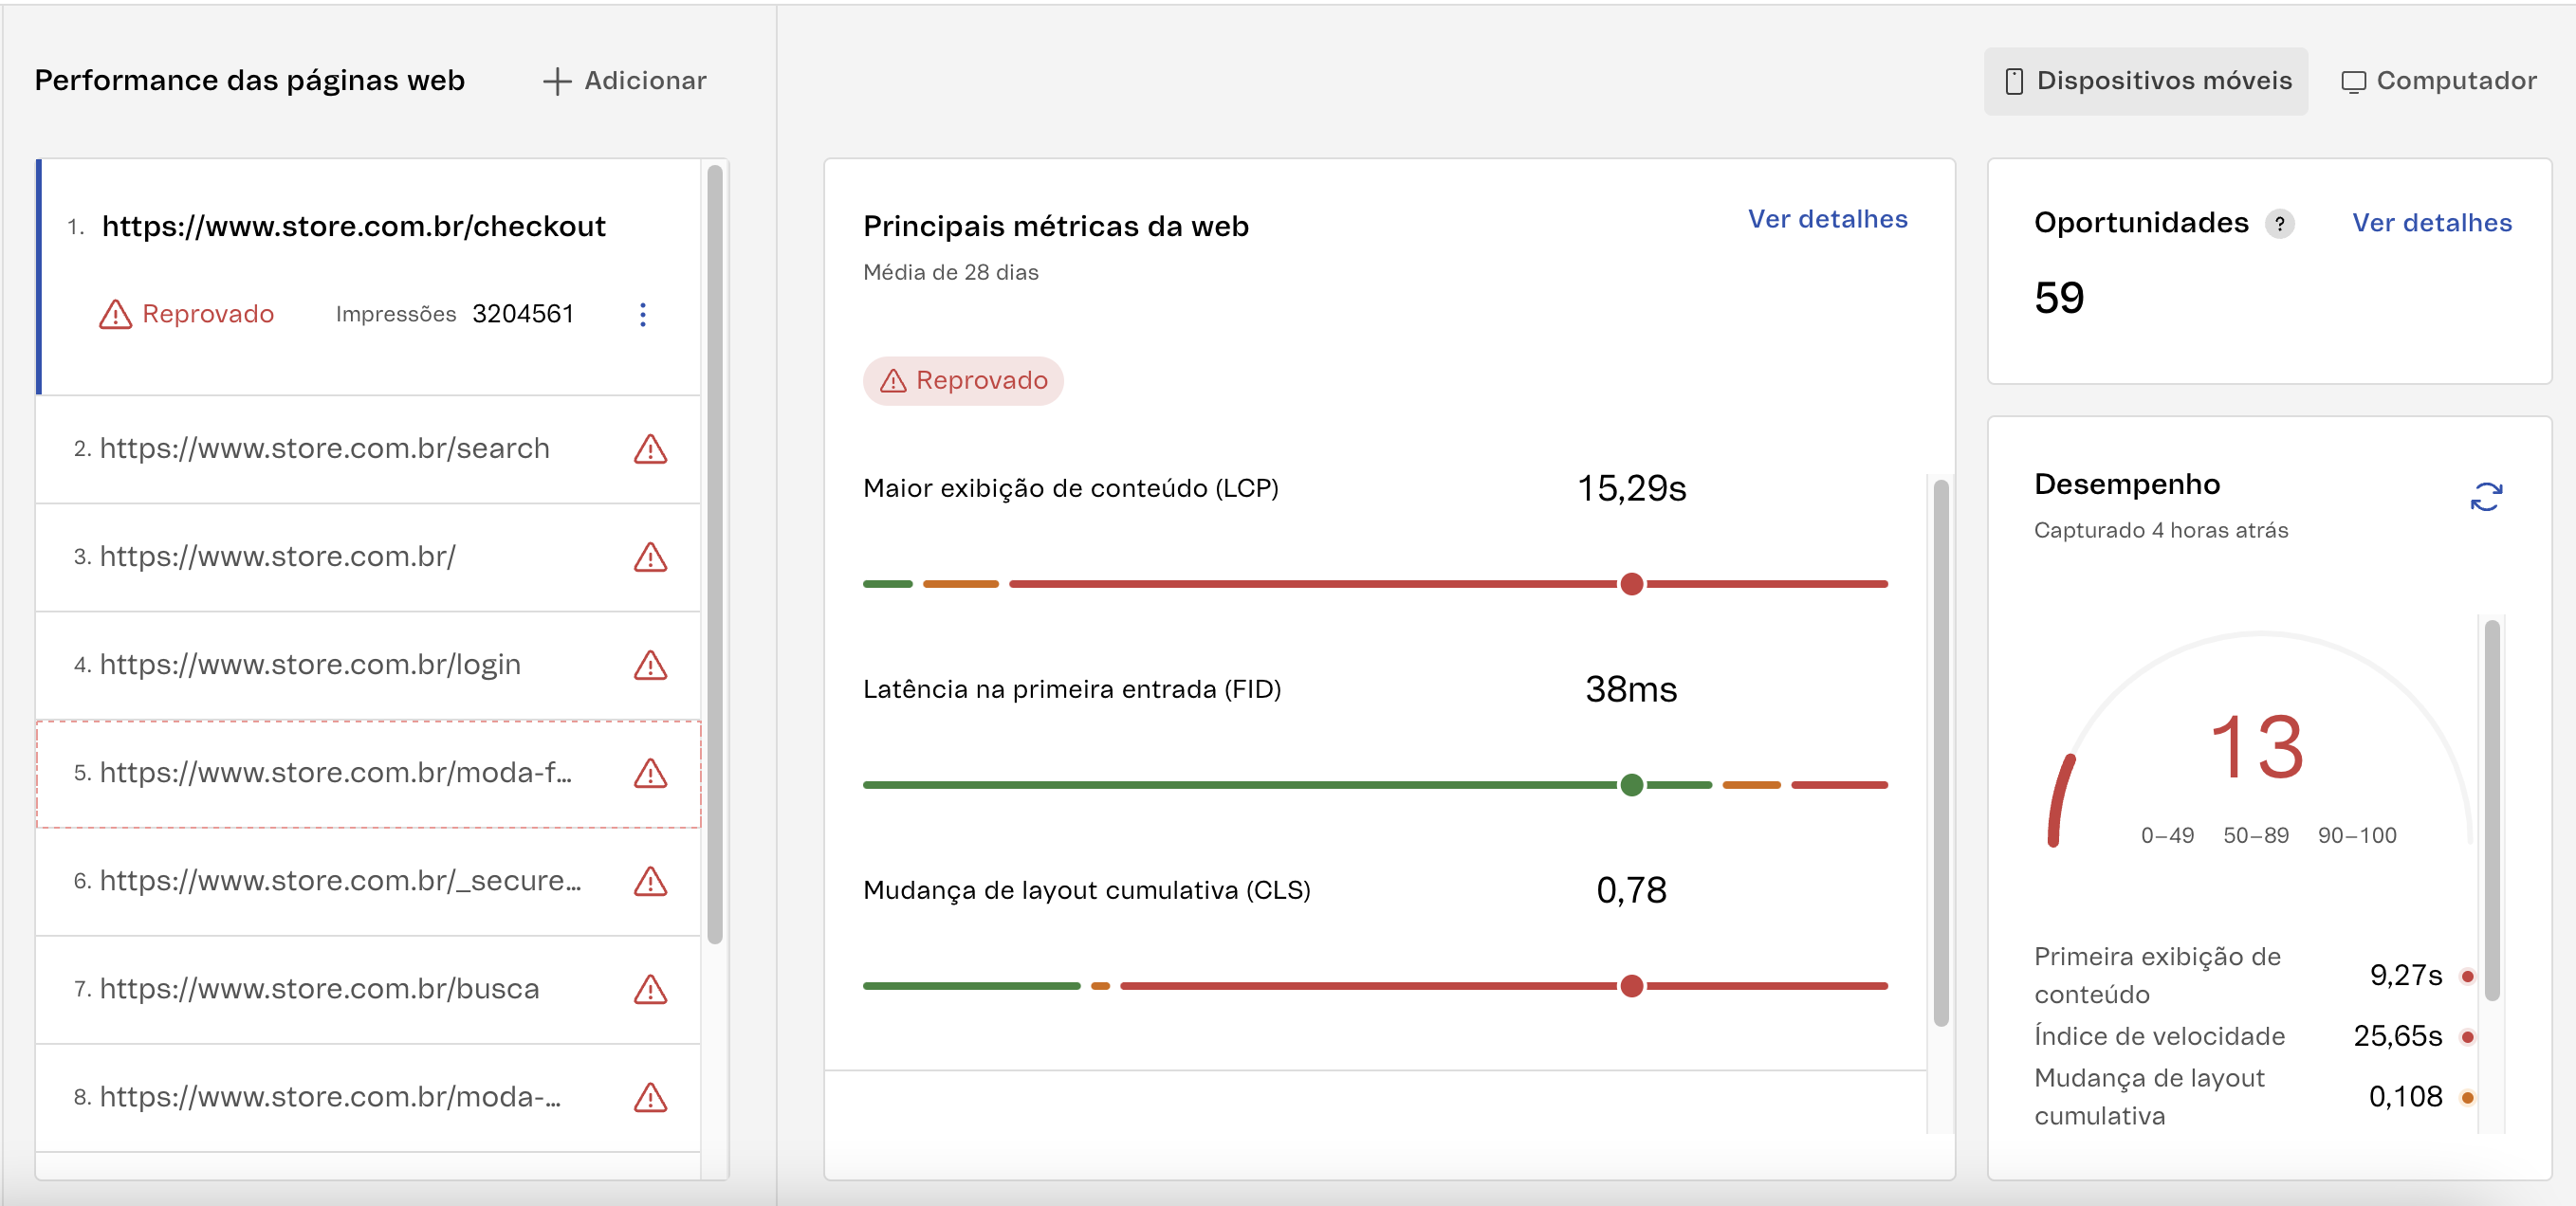
Task: Click the Desempenho panel scrollbar
Action: pos(2491,809)
